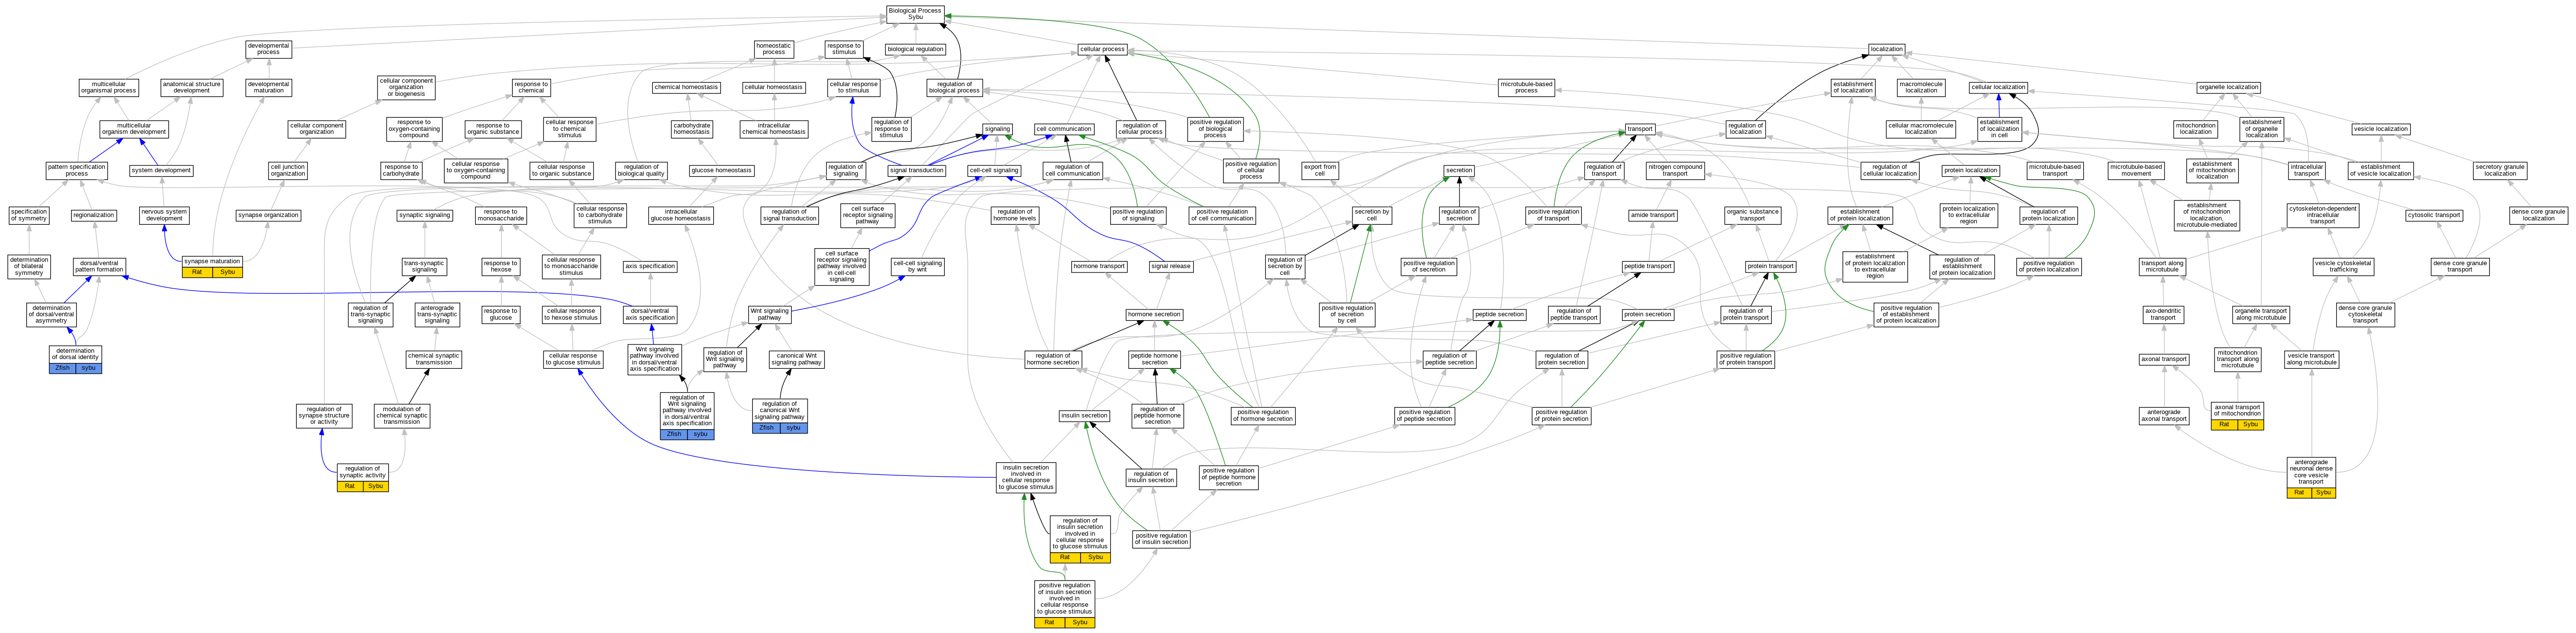Select 'modulation of chemical synaptic transmission' node

pos(402,415)
